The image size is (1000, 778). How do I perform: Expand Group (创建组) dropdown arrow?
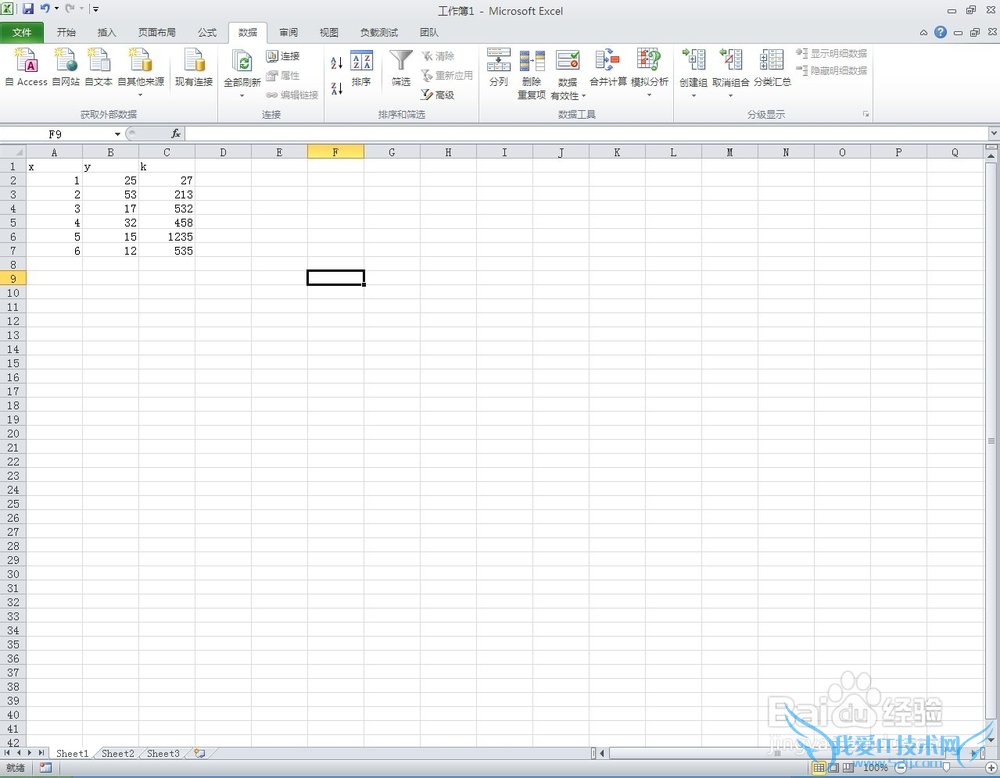point(693,96)
